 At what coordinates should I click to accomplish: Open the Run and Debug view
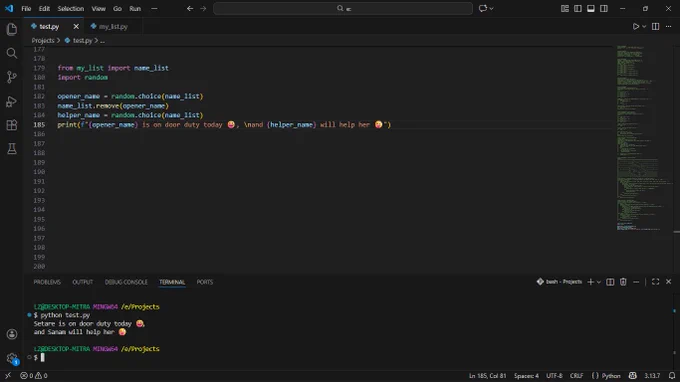click(x=12, y=101)
